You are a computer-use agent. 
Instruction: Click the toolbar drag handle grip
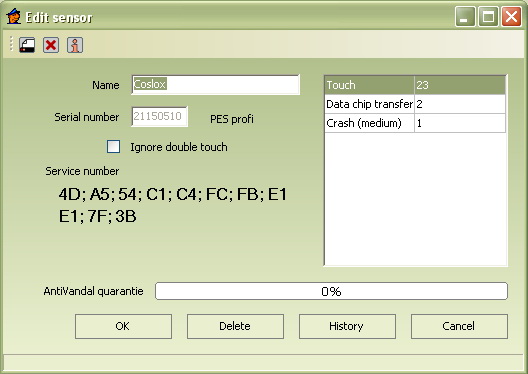coord(11,44)
